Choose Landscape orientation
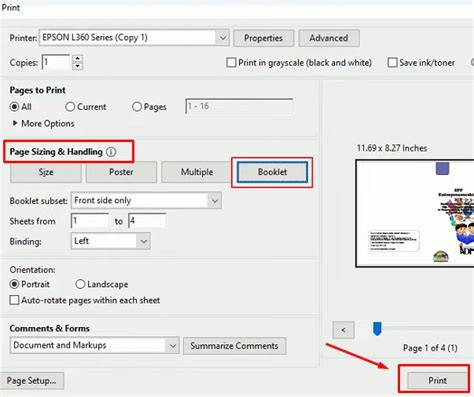 pyautogui.click(x=80, y=284)
